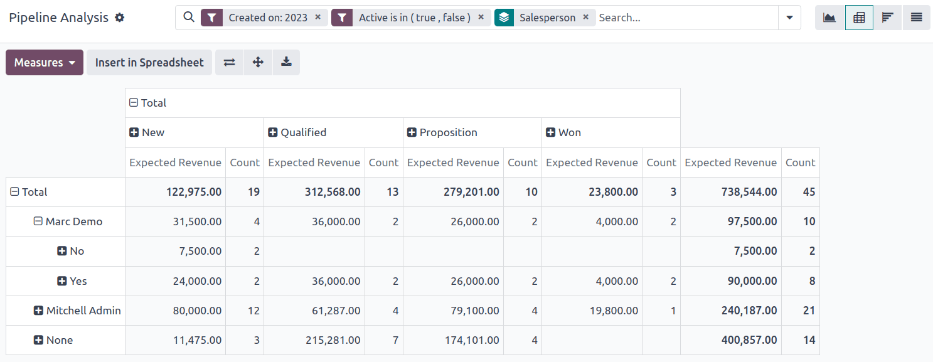Click the 23,800.00 cell
The width and height of the screenshot is (933, 362).
(592, 192)
